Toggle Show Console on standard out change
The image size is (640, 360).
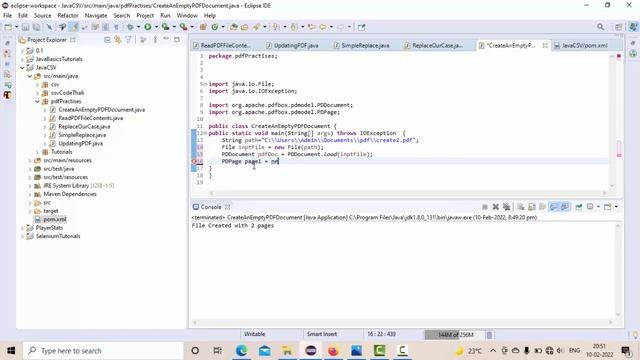(x=553, y=207)
